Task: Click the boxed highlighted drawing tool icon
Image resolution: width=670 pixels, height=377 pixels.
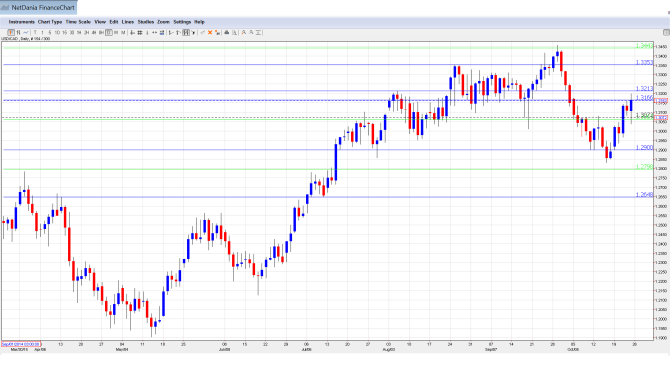Action: pos(186,32)
